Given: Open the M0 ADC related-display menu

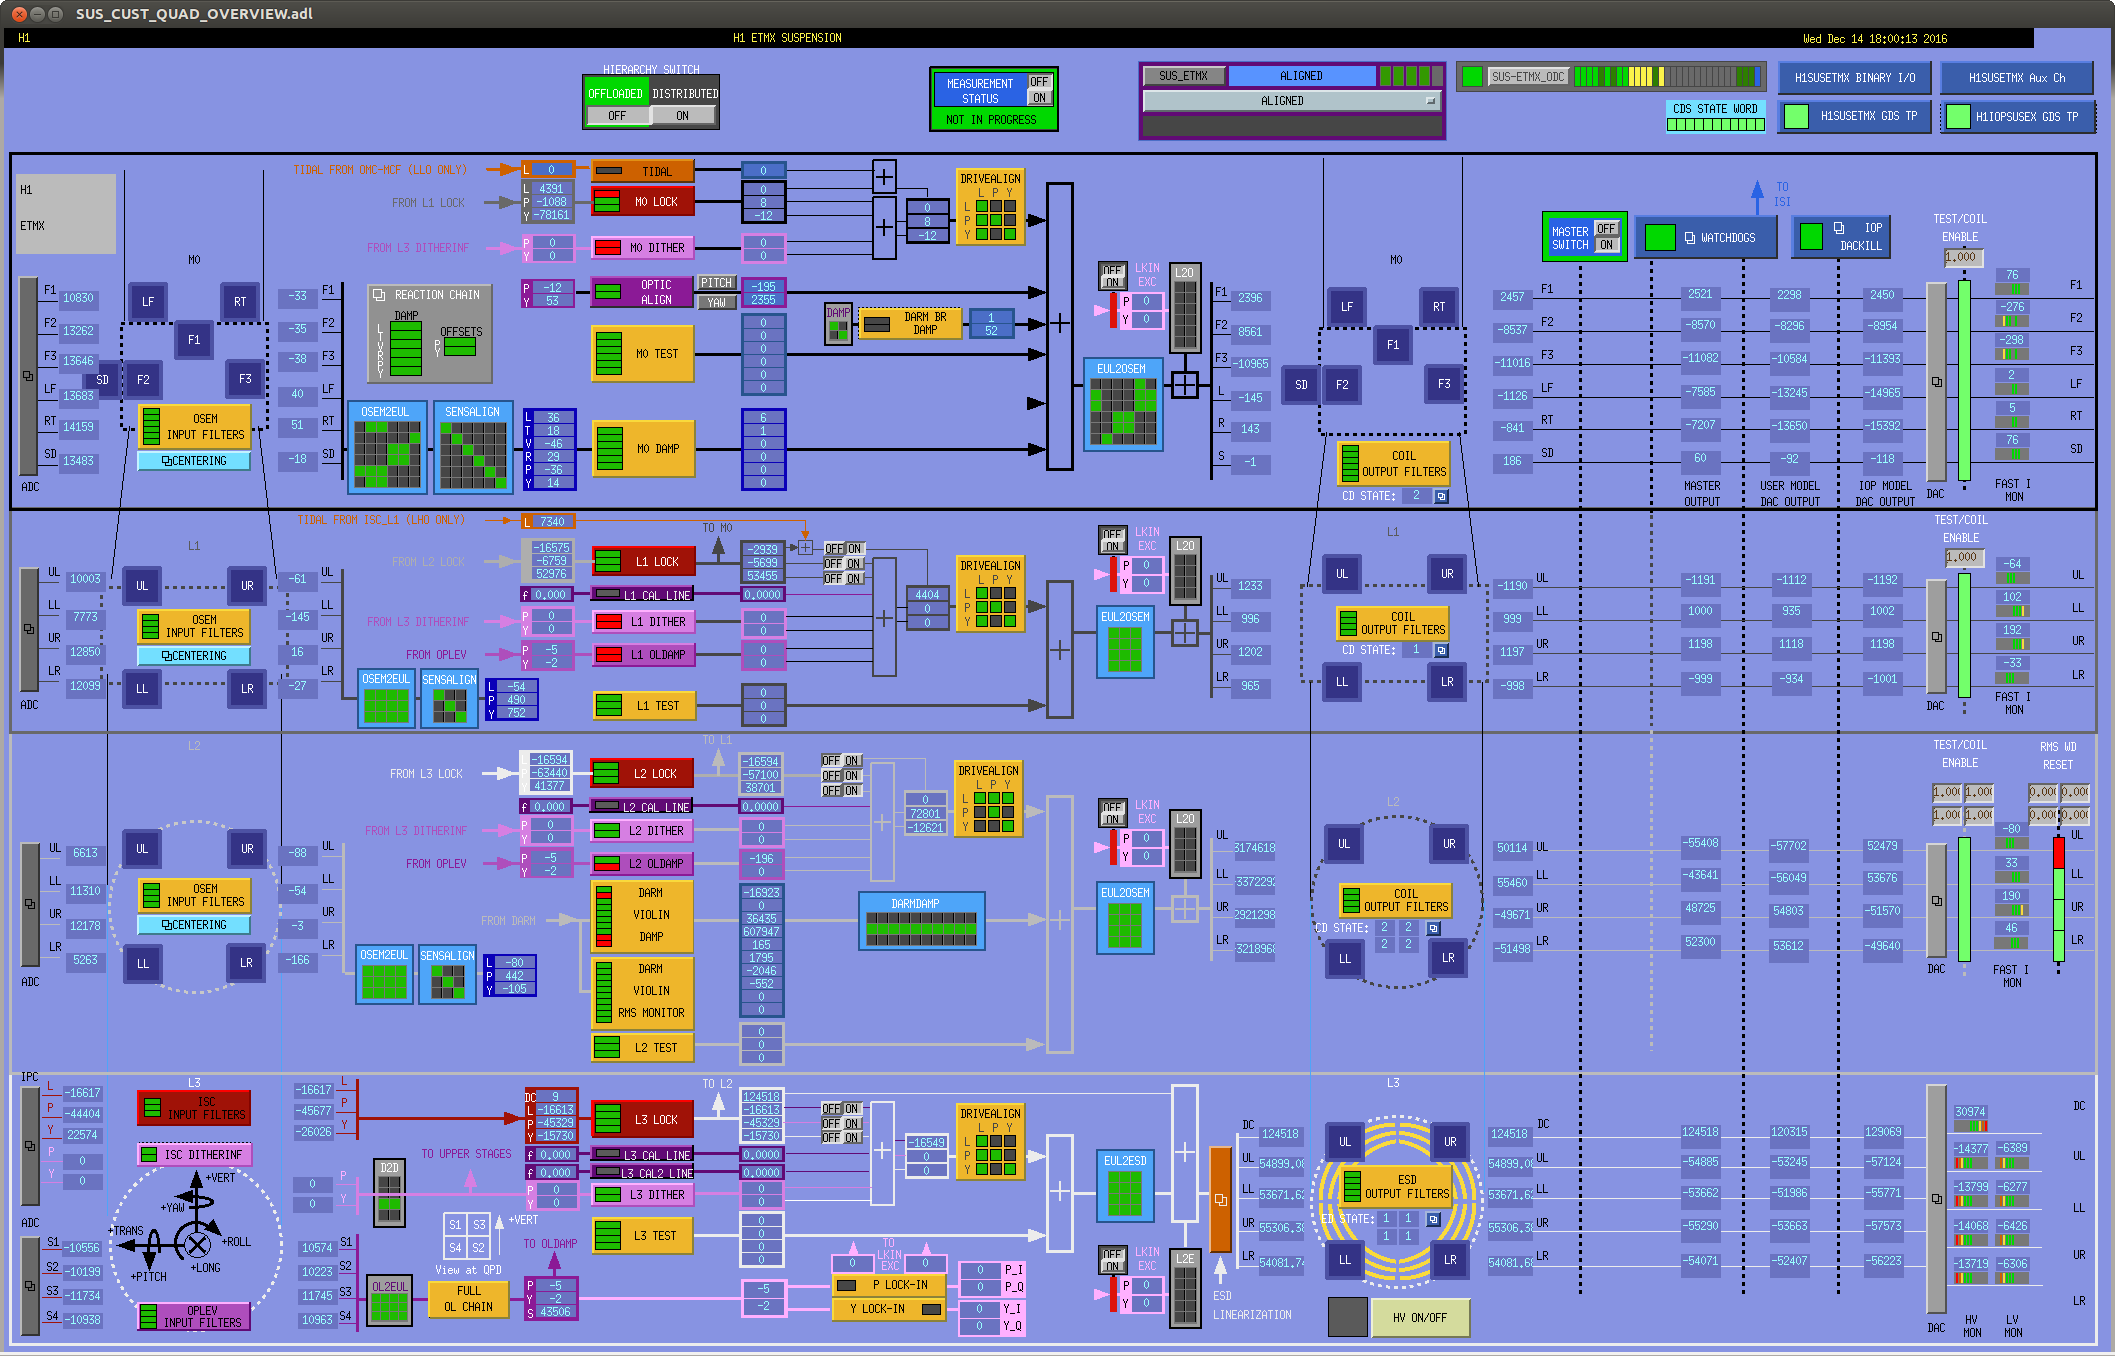Looking at the screenshot, I should (x=29, y=376).
